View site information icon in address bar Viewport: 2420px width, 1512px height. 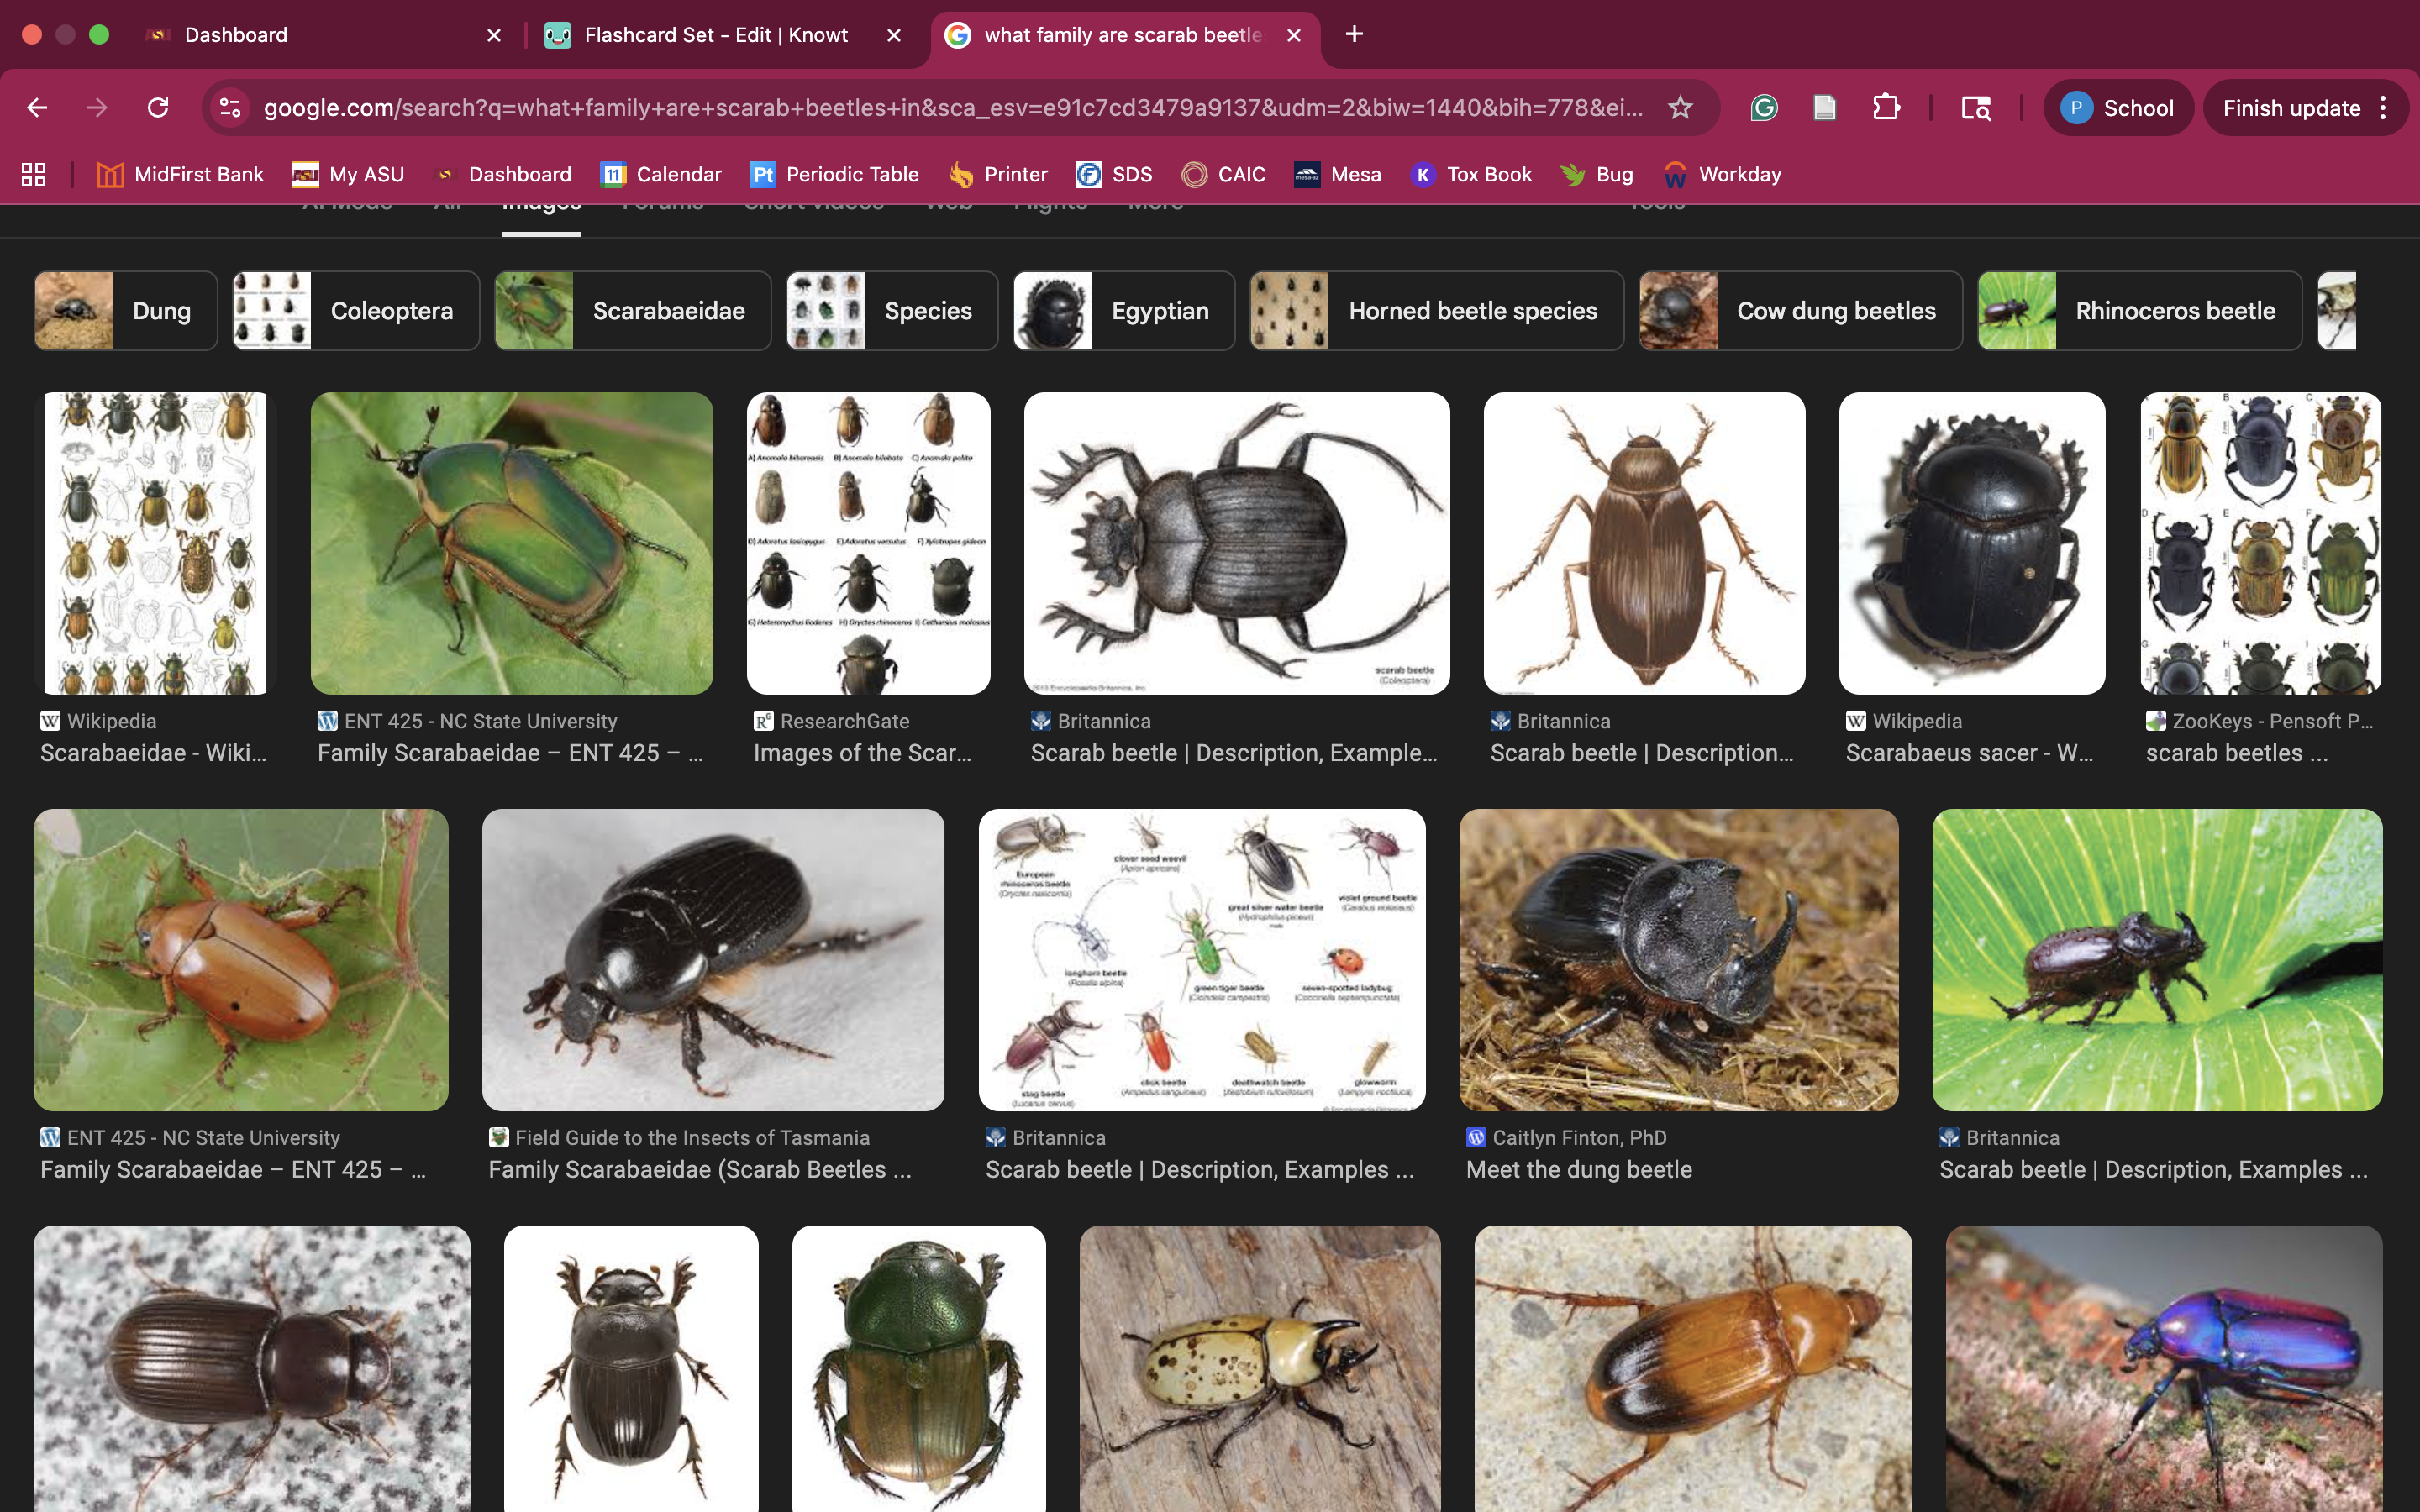tap(230, 107)
